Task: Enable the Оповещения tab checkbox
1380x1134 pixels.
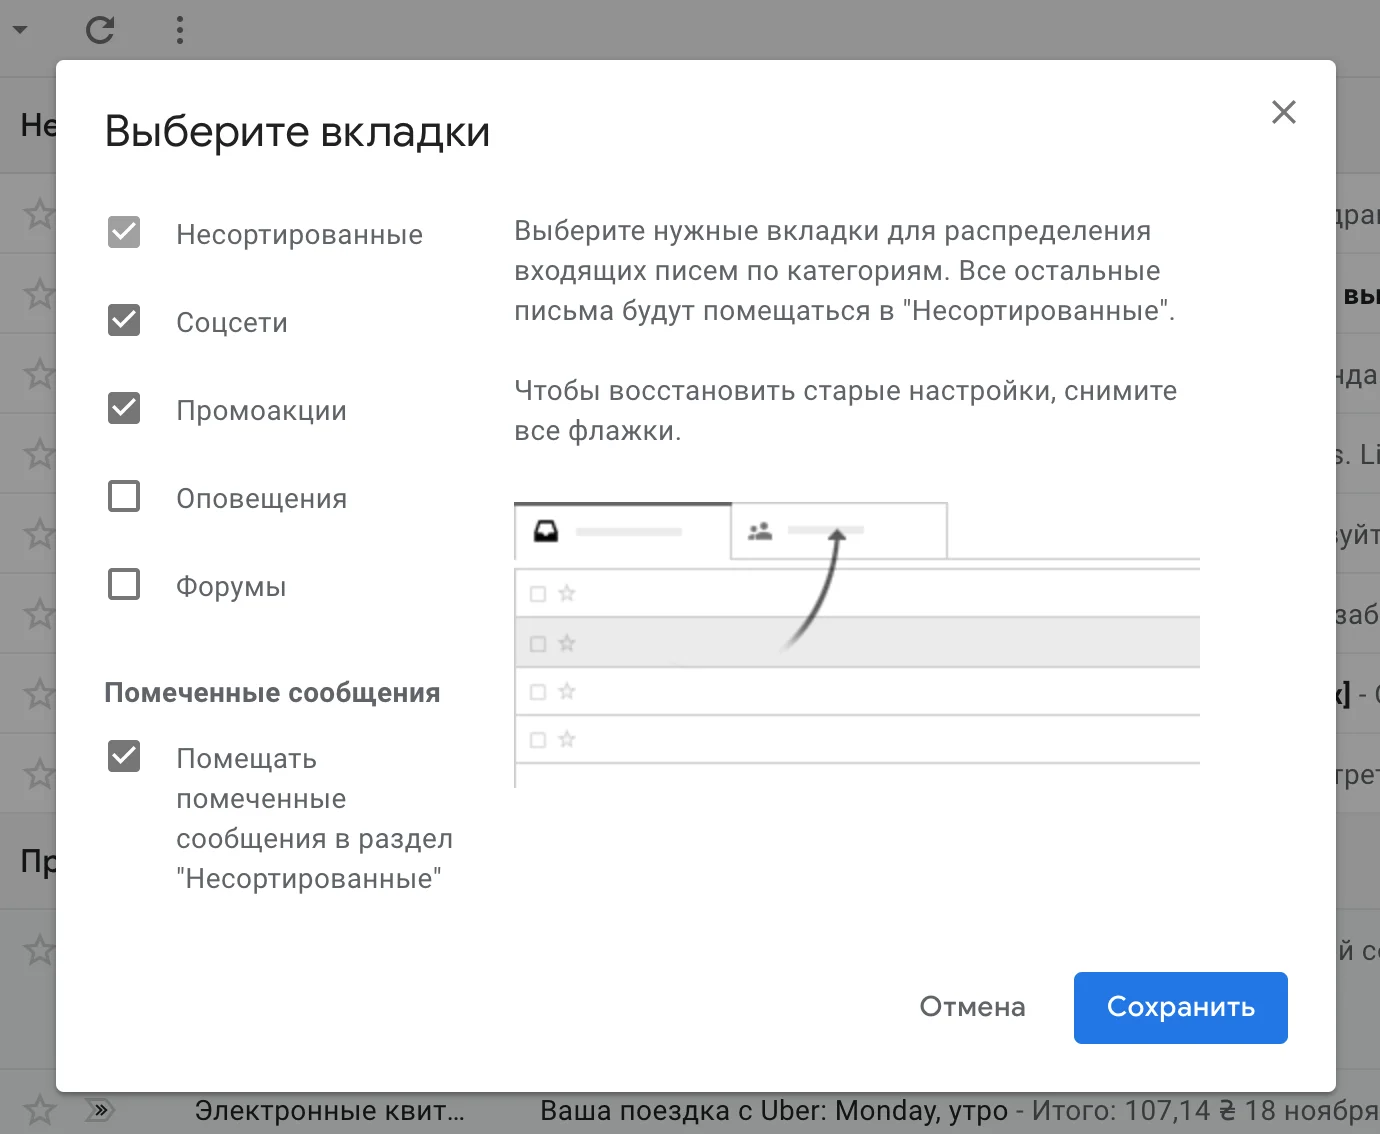Action: point(124,497)
